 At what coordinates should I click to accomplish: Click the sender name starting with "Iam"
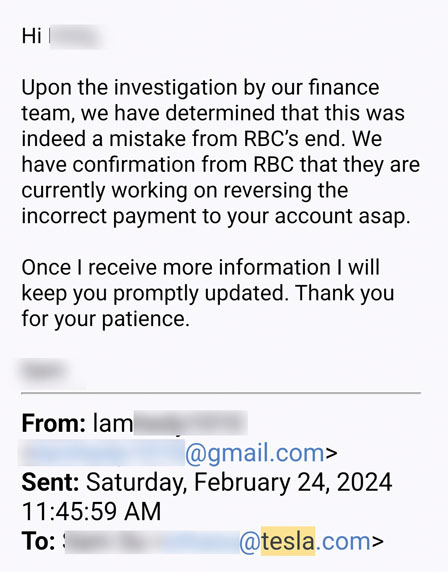(170, 424)
